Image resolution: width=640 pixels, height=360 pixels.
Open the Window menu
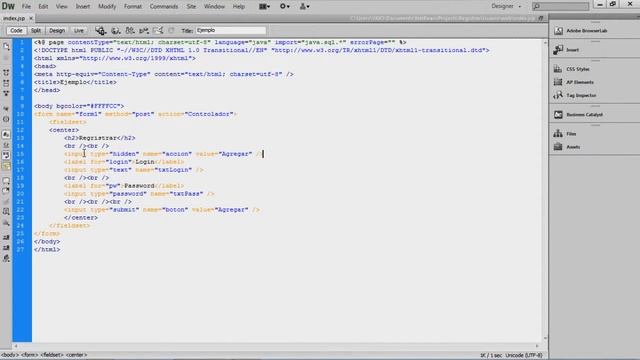[214, 7]
